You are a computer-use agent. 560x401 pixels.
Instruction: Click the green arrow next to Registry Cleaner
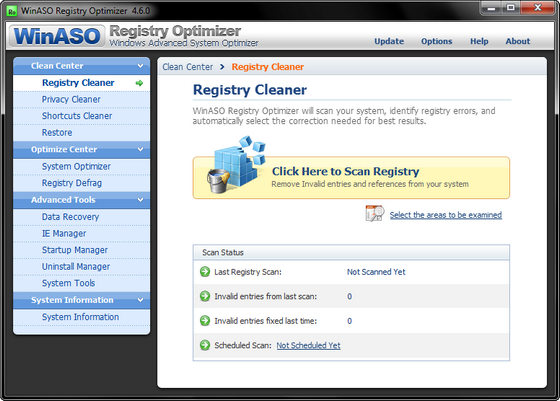click(139, 83)
